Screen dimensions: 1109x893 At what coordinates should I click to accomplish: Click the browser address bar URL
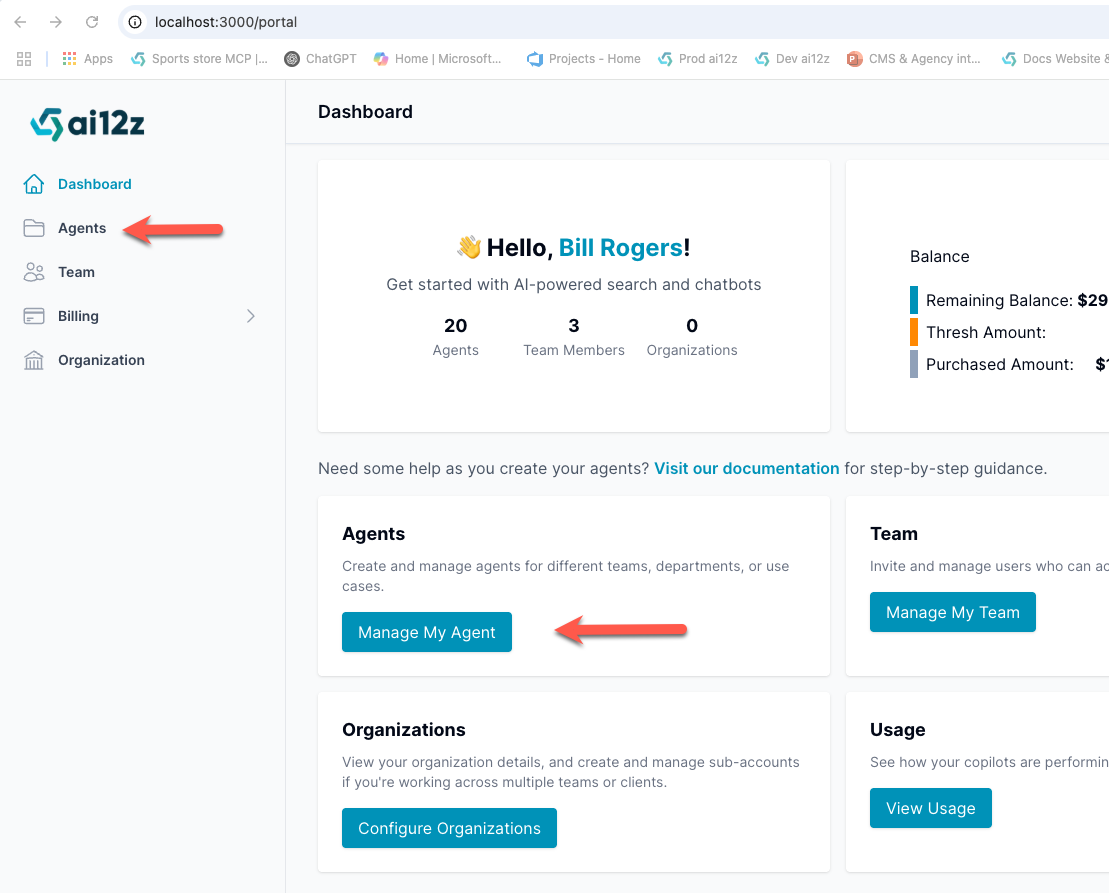[226, 22]
